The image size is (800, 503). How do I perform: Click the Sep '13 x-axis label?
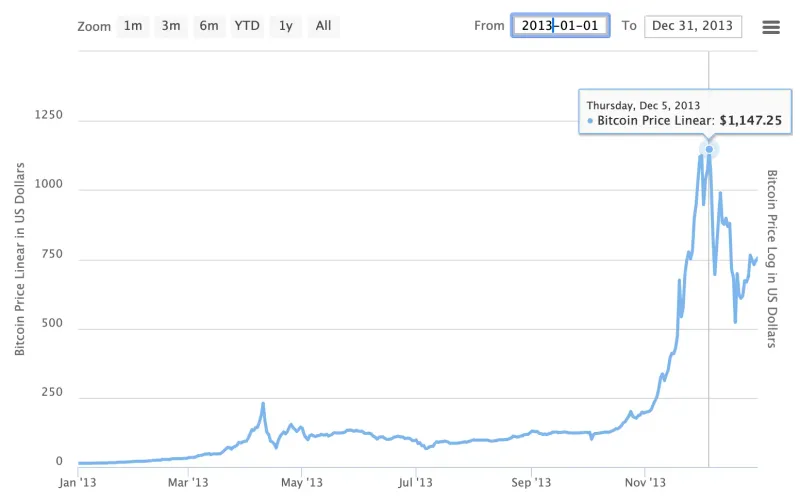point(531,483)
